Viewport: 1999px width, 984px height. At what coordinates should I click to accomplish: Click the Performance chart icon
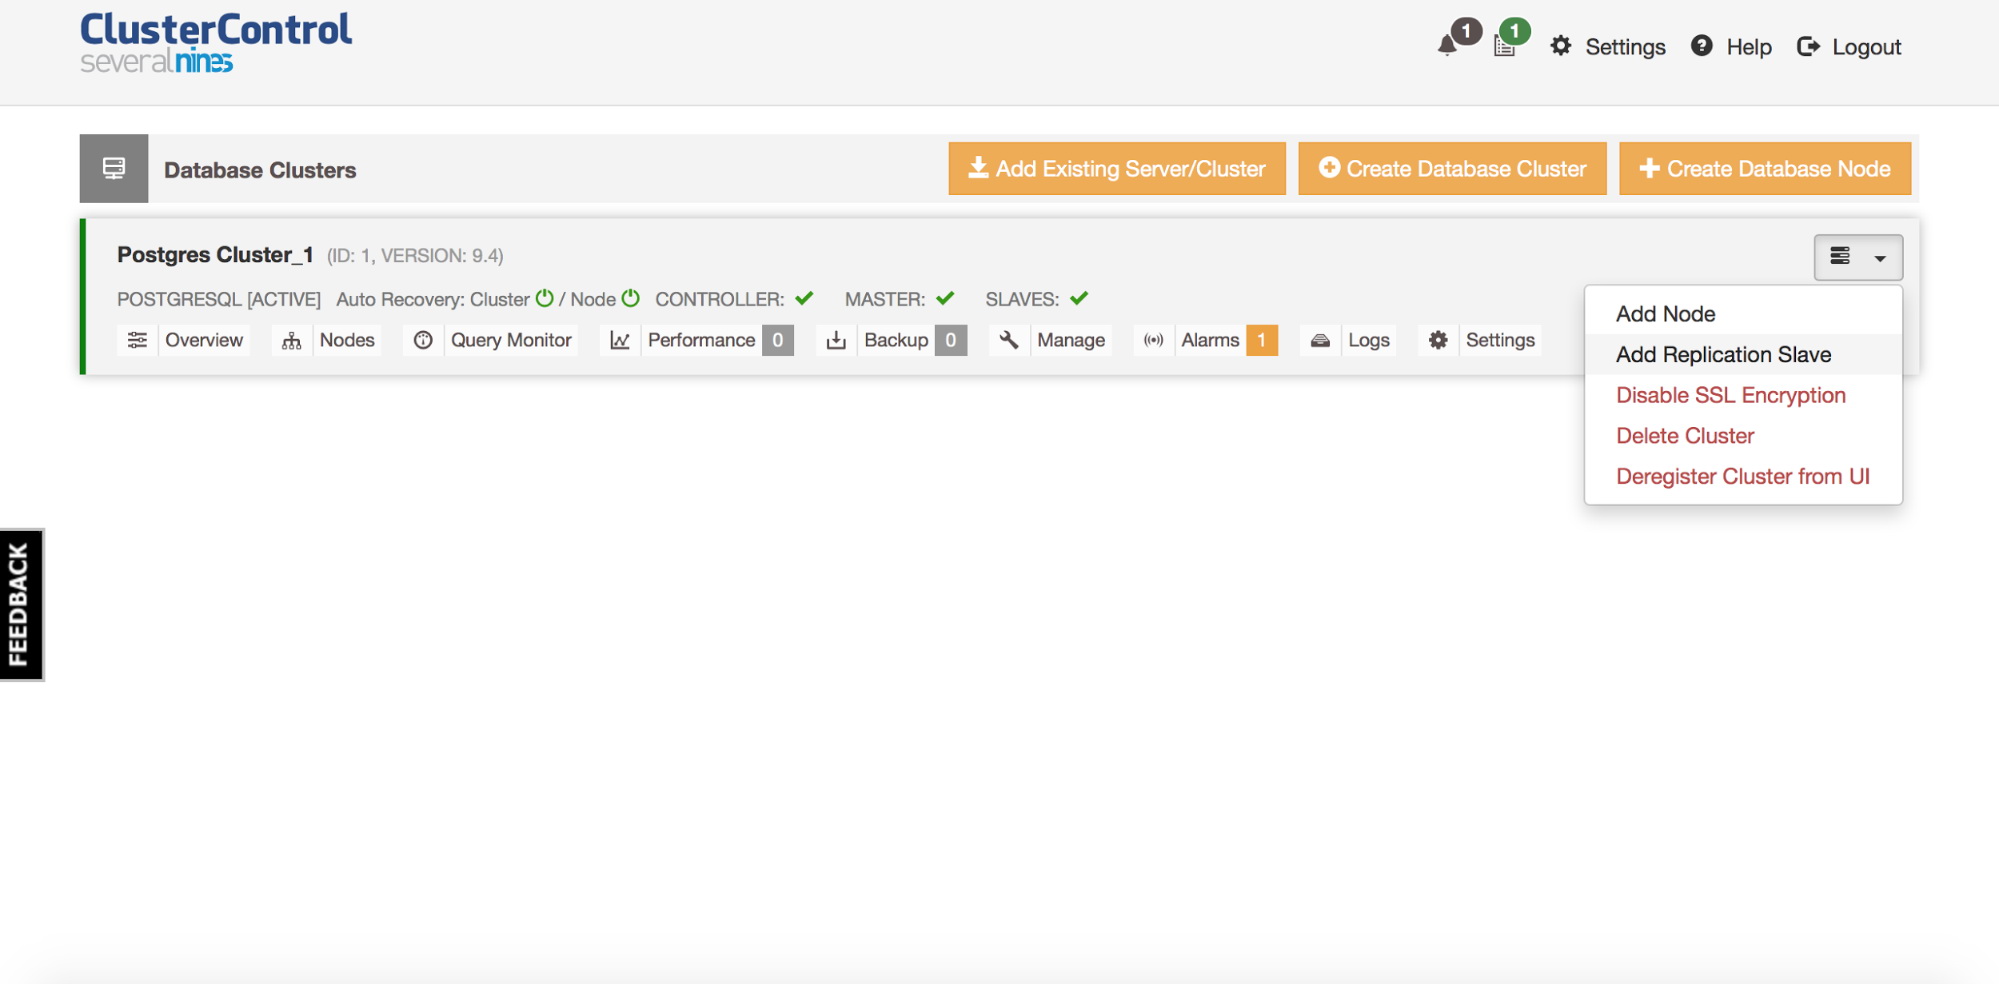(x=620, y=340)
